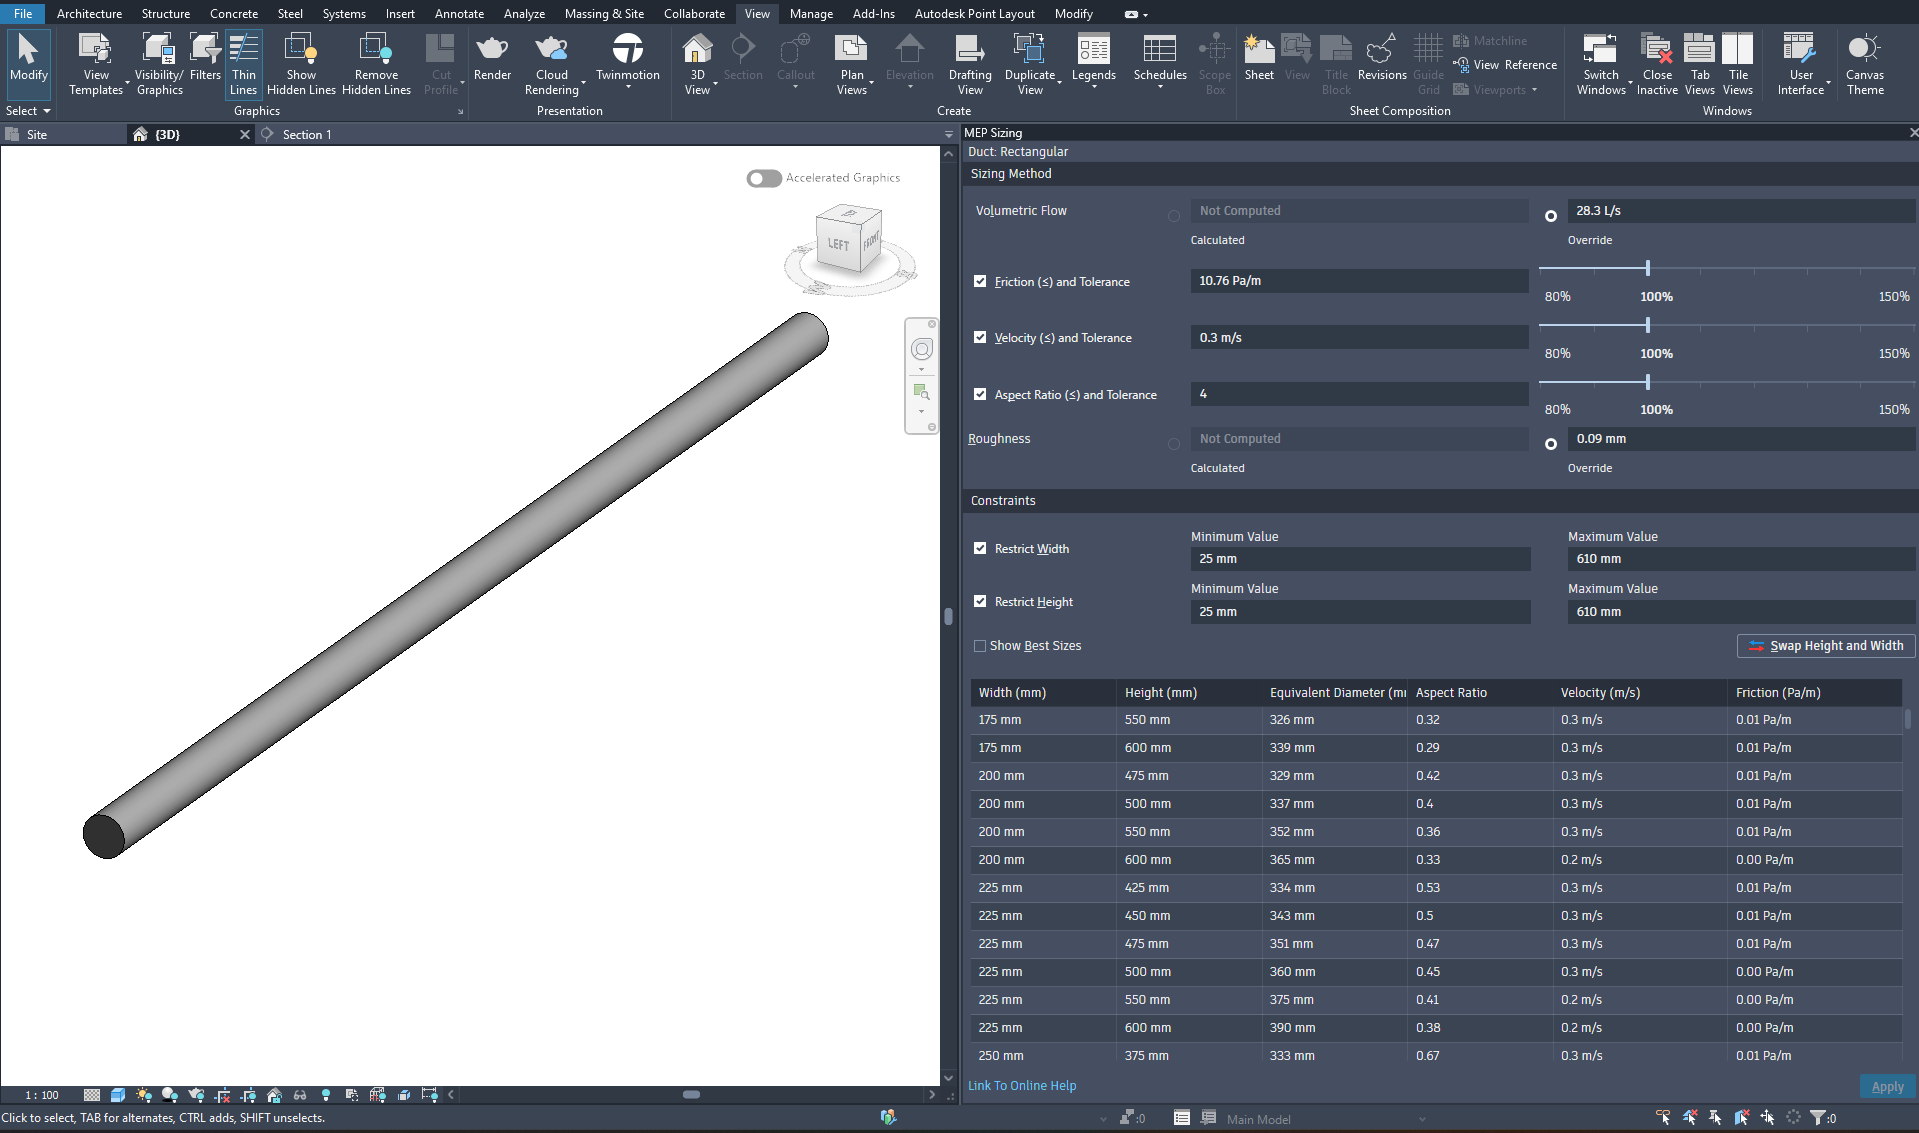This screenshot has width=1919, height=1133.
Task: Click Show Hidden Lines
Action: pyautogui.click(x=301, y=64)
